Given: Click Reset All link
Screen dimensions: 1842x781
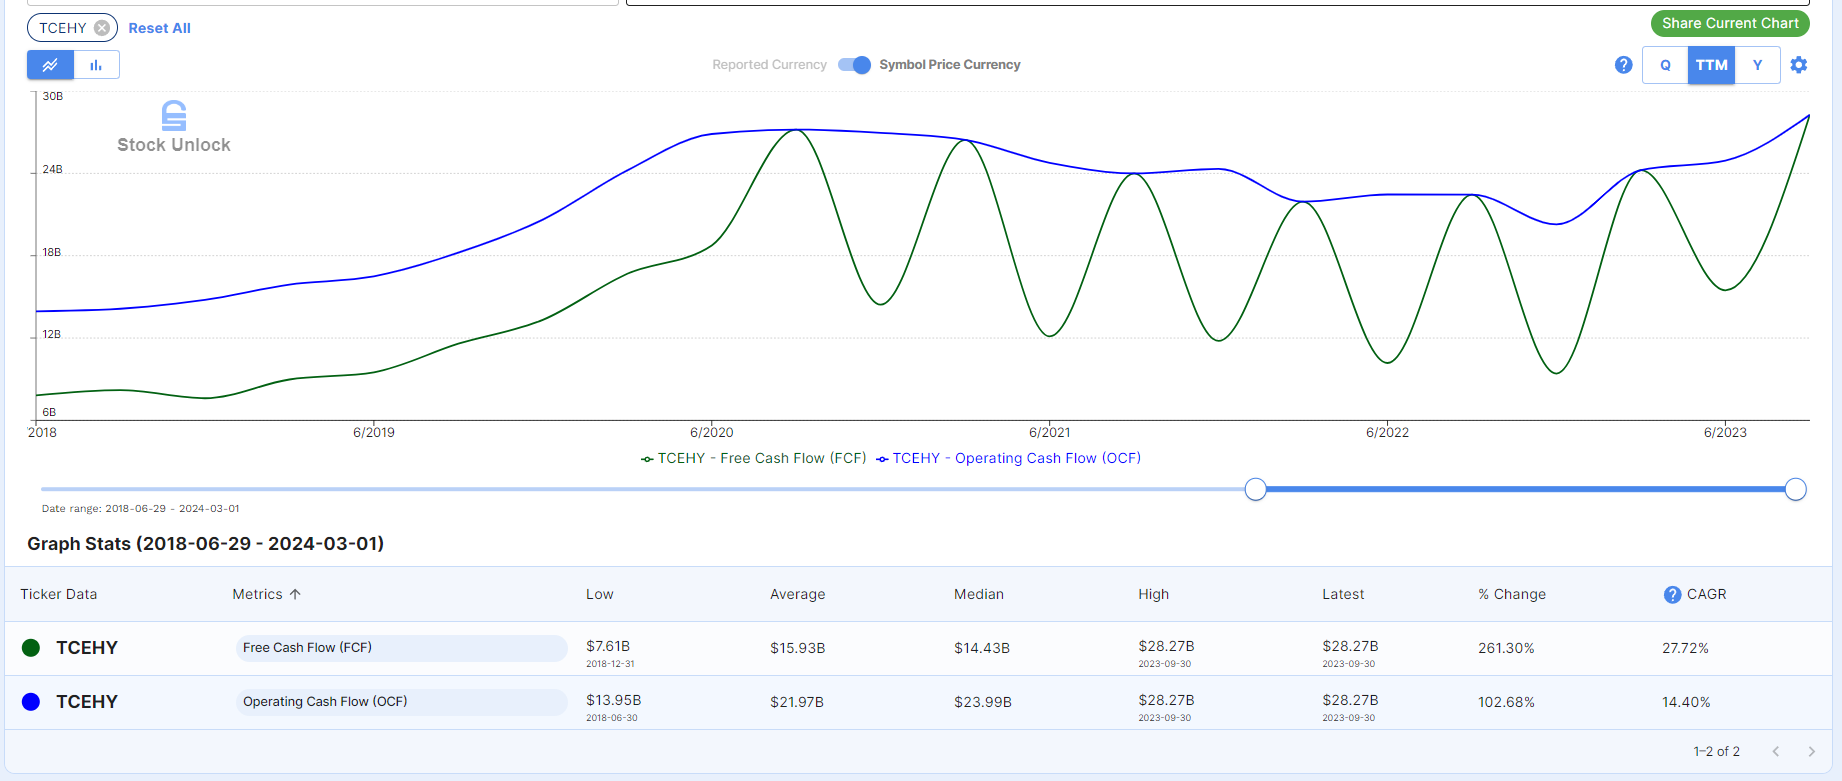Looking at the screenshot, I should [159, 28].
